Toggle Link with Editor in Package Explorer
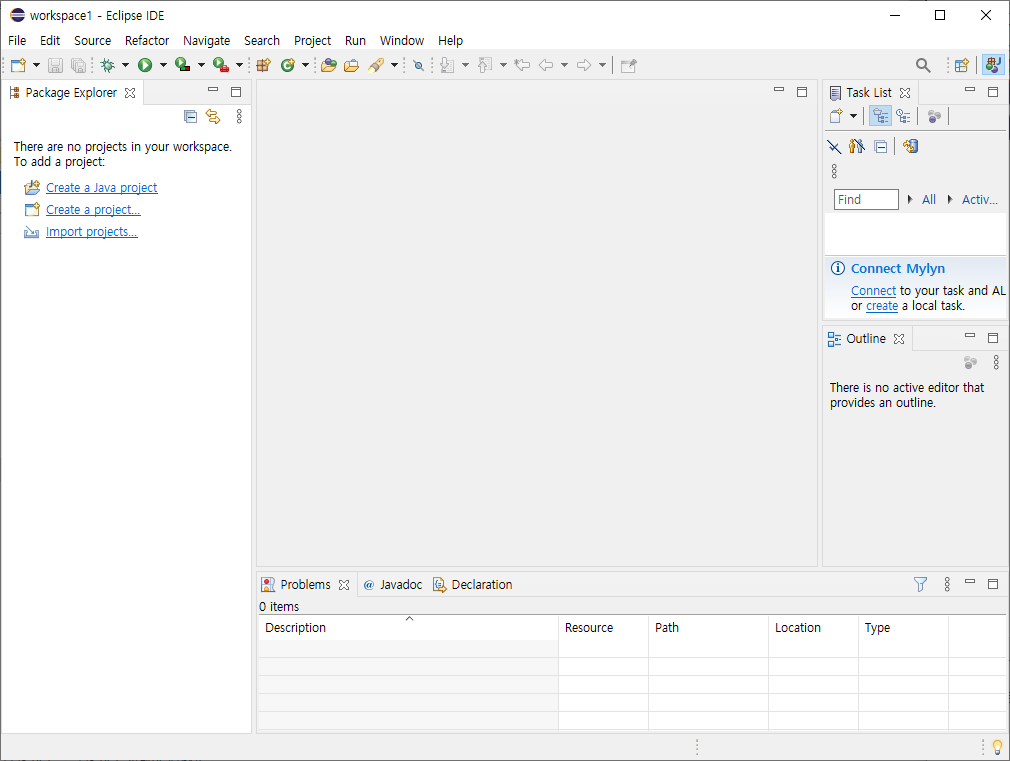 [x=213, y=116]
